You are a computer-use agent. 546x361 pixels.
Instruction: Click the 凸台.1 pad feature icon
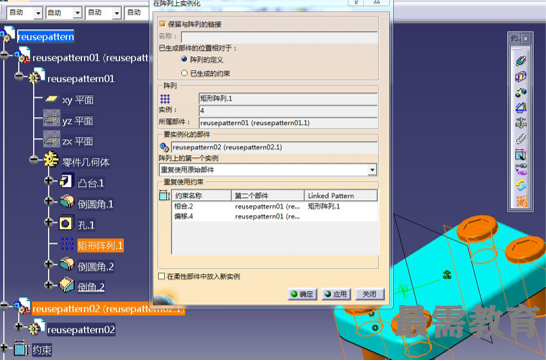[x=66, y=181]
